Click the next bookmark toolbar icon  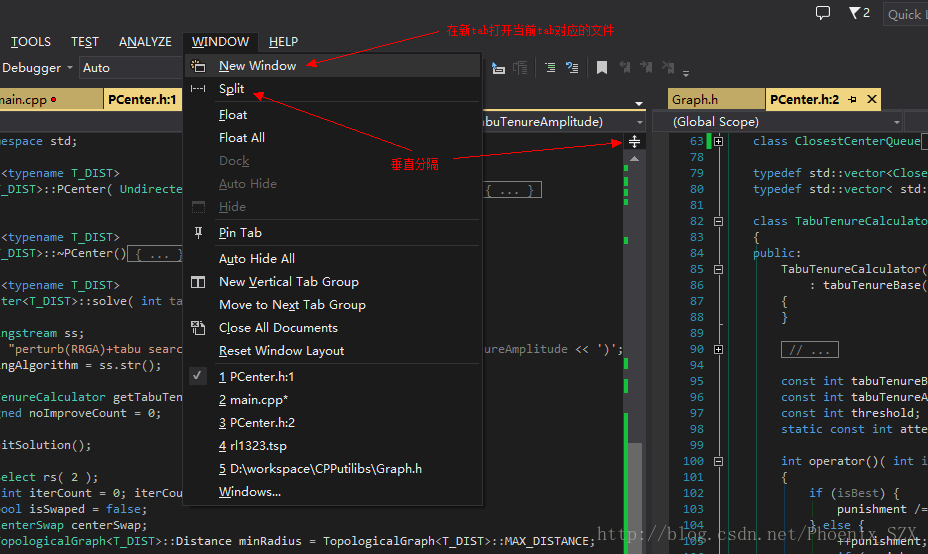tap(646, 67)
